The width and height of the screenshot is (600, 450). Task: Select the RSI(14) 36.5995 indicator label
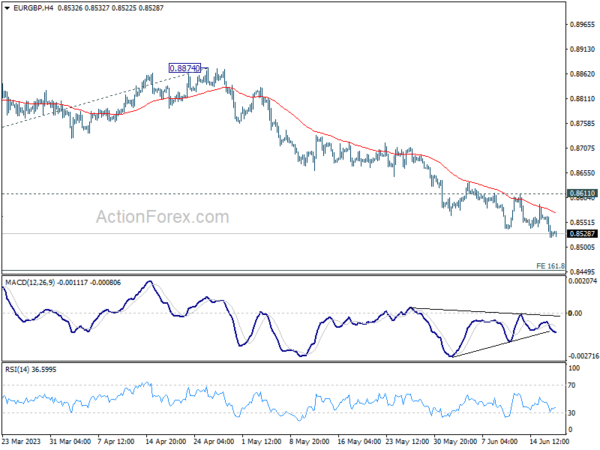point(31,370)
